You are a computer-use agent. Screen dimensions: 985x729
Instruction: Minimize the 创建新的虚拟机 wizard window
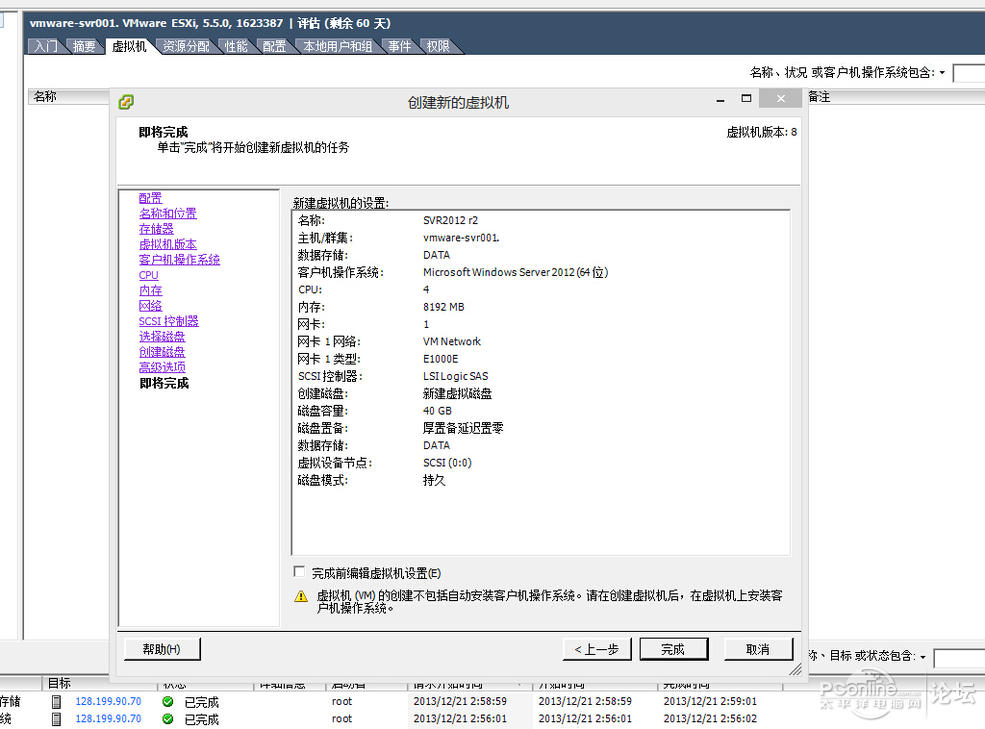tap(721, 100)
